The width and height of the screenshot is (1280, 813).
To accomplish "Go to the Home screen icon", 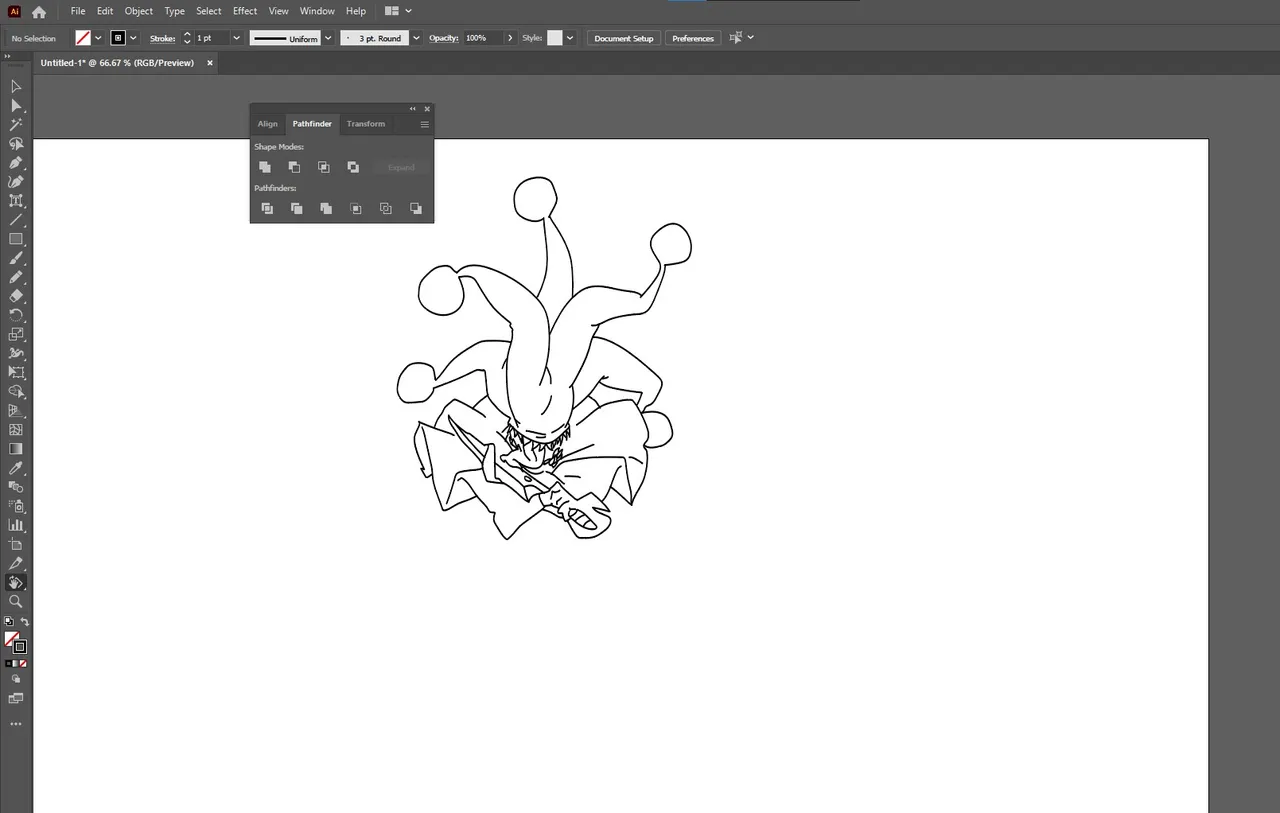I will 39,12.
